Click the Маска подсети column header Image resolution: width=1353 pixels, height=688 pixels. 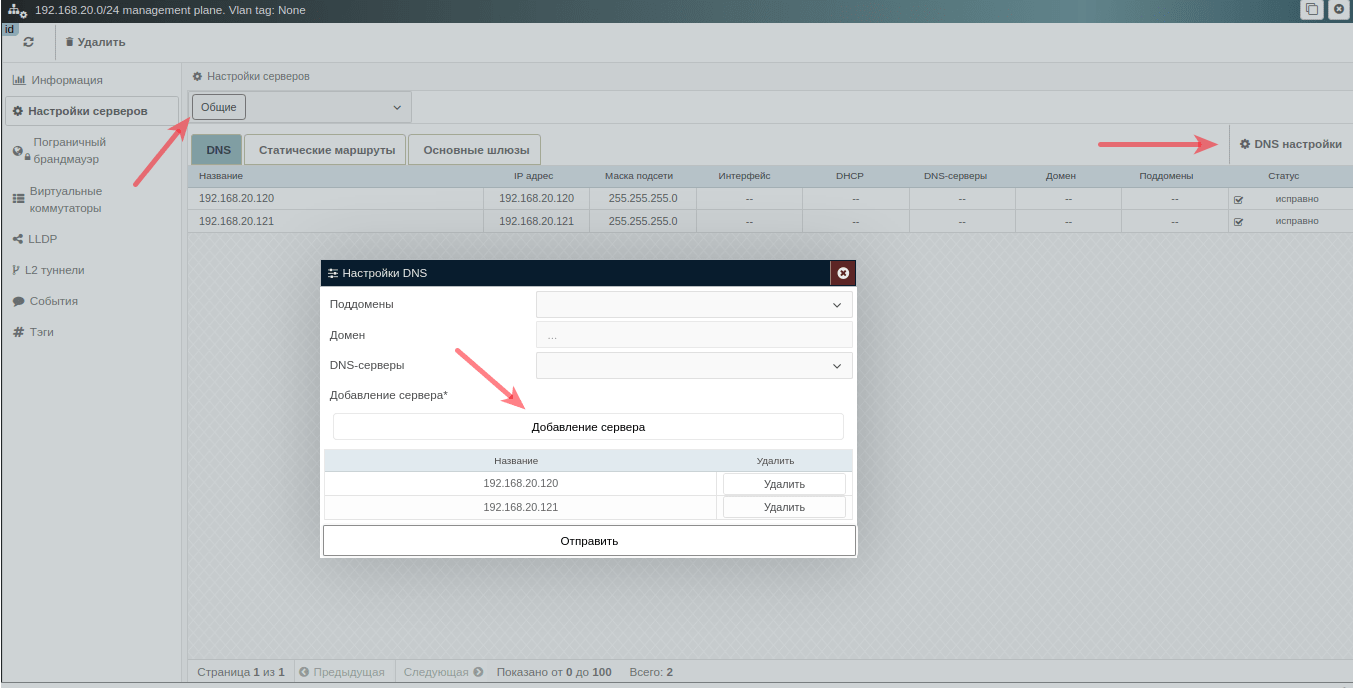(639, 176)
